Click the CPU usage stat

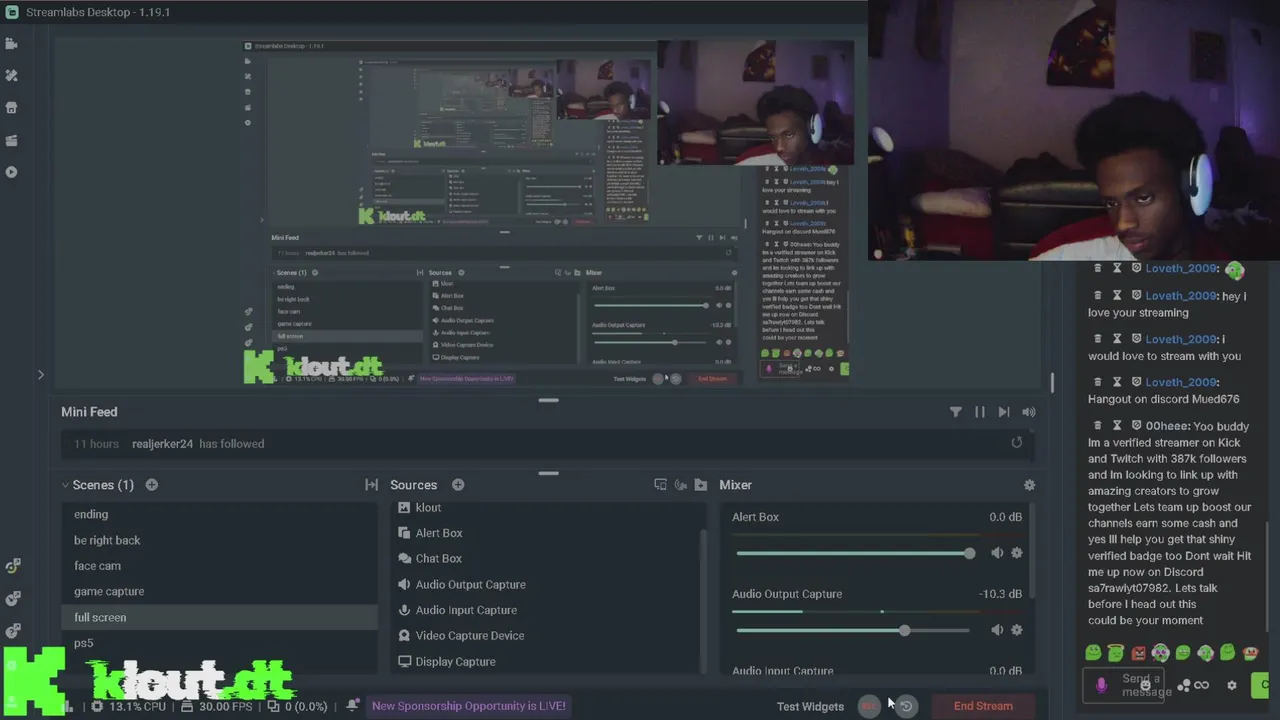click(129, 706)
